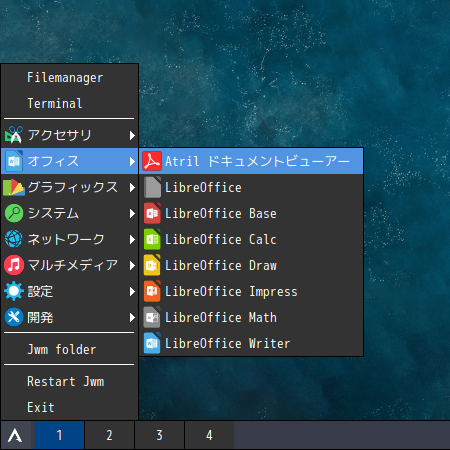Expand the マルチメディア submenu arrow

132,265
